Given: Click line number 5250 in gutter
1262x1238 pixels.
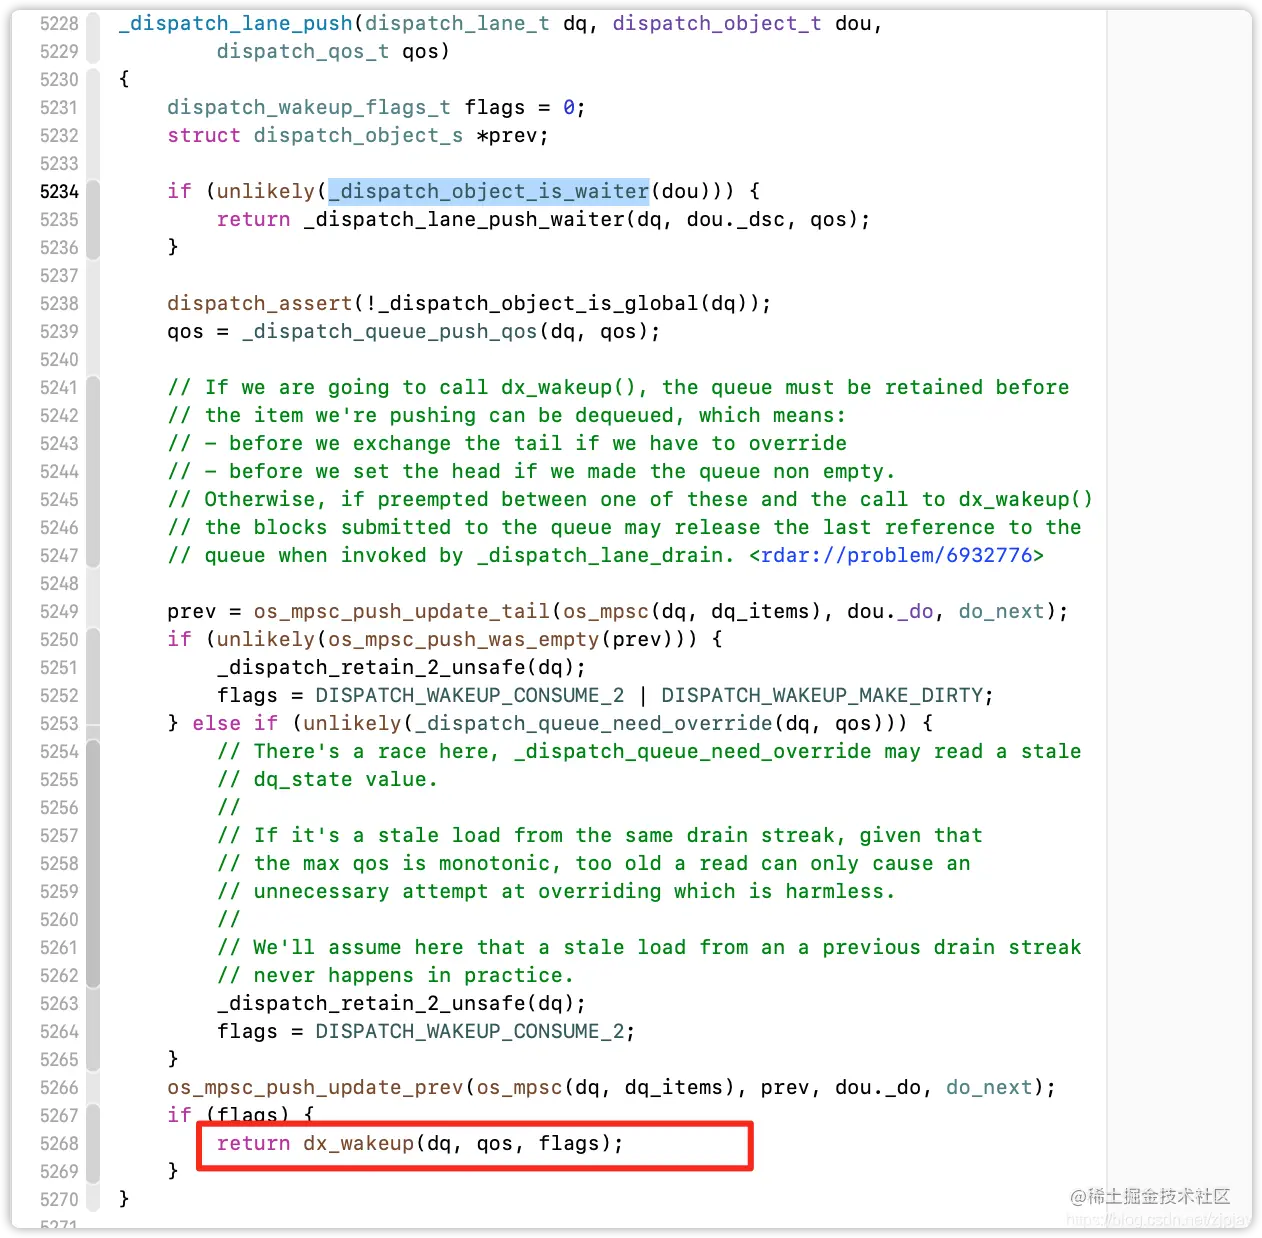Looking at the screenshot, I should 59,639.
